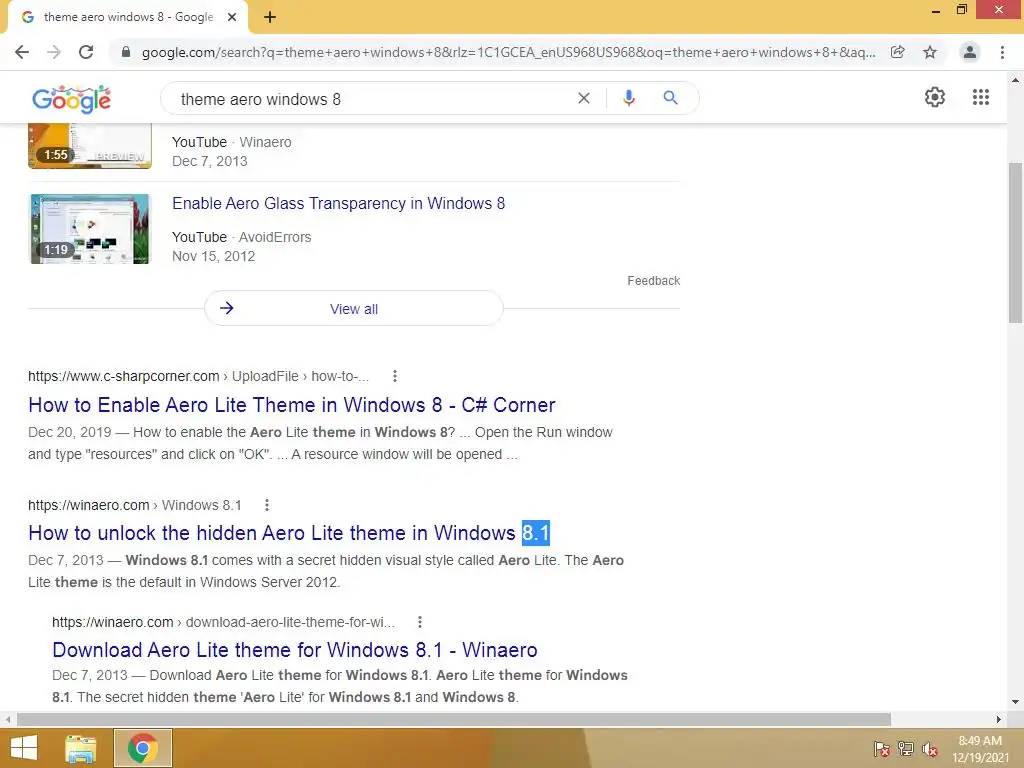Viewport: 1024px width, 768px height.
Task: Open the muted volume tray icon
Action: pos(930,749)
